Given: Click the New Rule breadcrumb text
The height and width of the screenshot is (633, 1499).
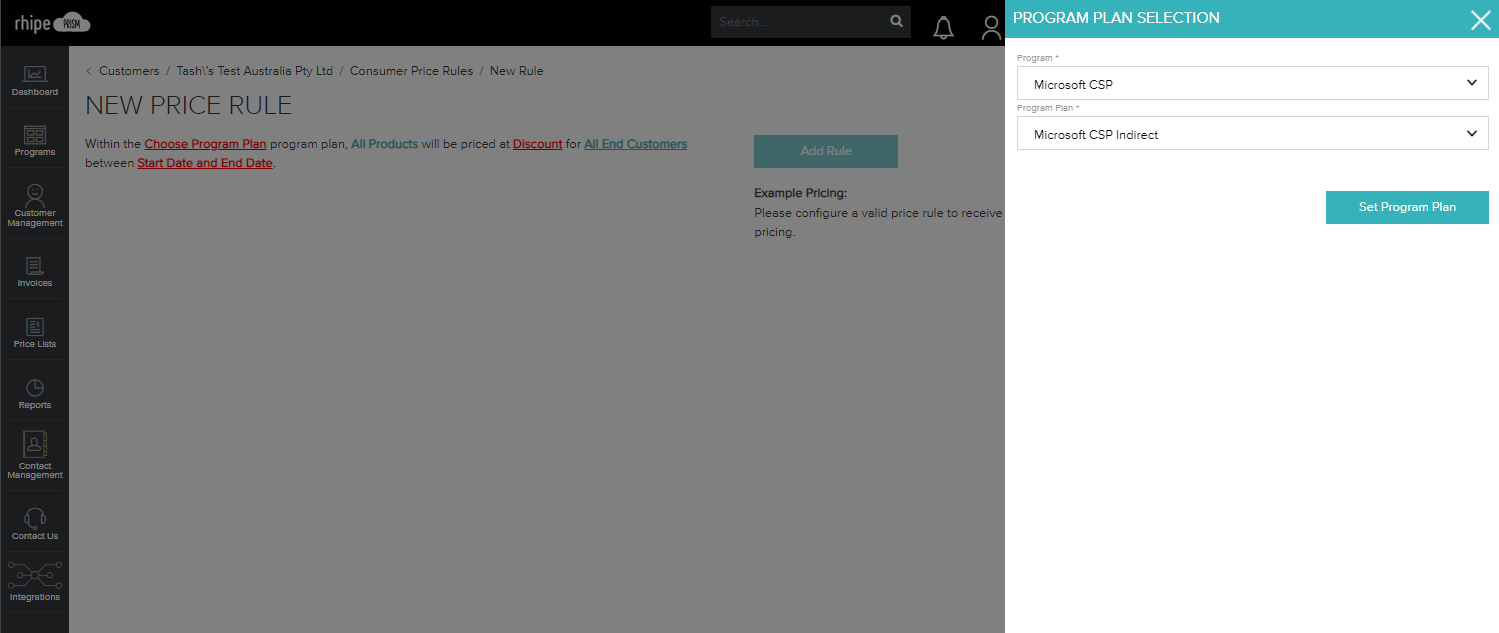Looking at the screenshot, I should click(517, 71).
